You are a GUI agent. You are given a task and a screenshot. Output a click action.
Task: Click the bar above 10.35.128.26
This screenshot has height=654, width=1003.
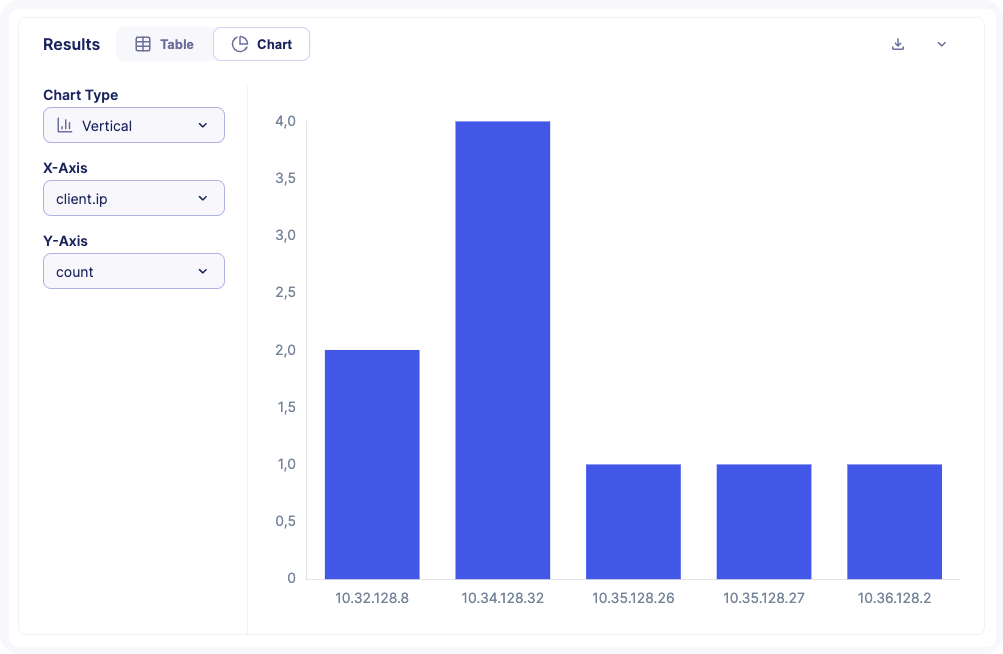tap(633, 521)
